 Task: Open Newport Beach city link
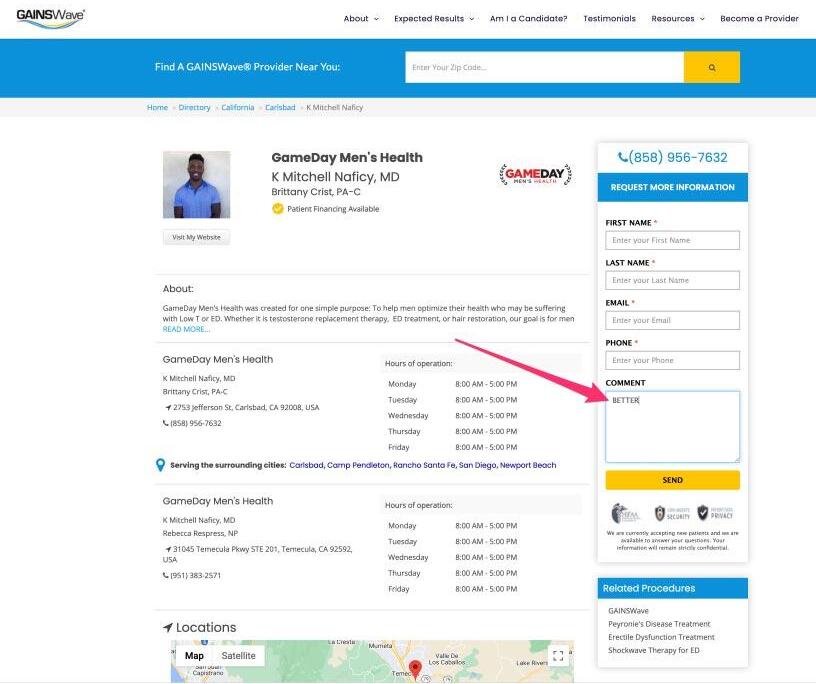pyautogui.click(x=528, y=465)
